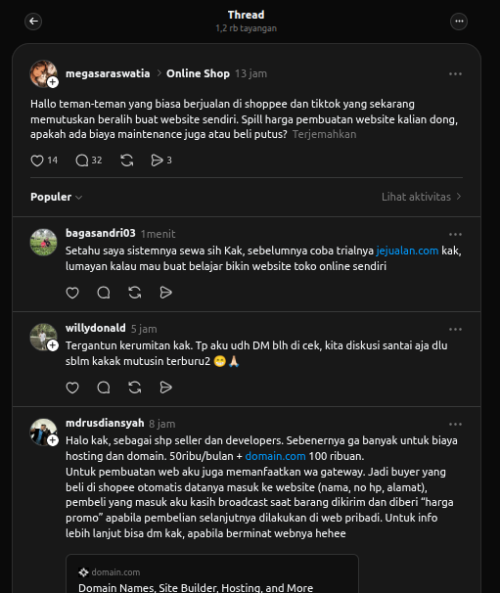
Task: Open the Online Shop topic
Action: click(x=198, y=73)
